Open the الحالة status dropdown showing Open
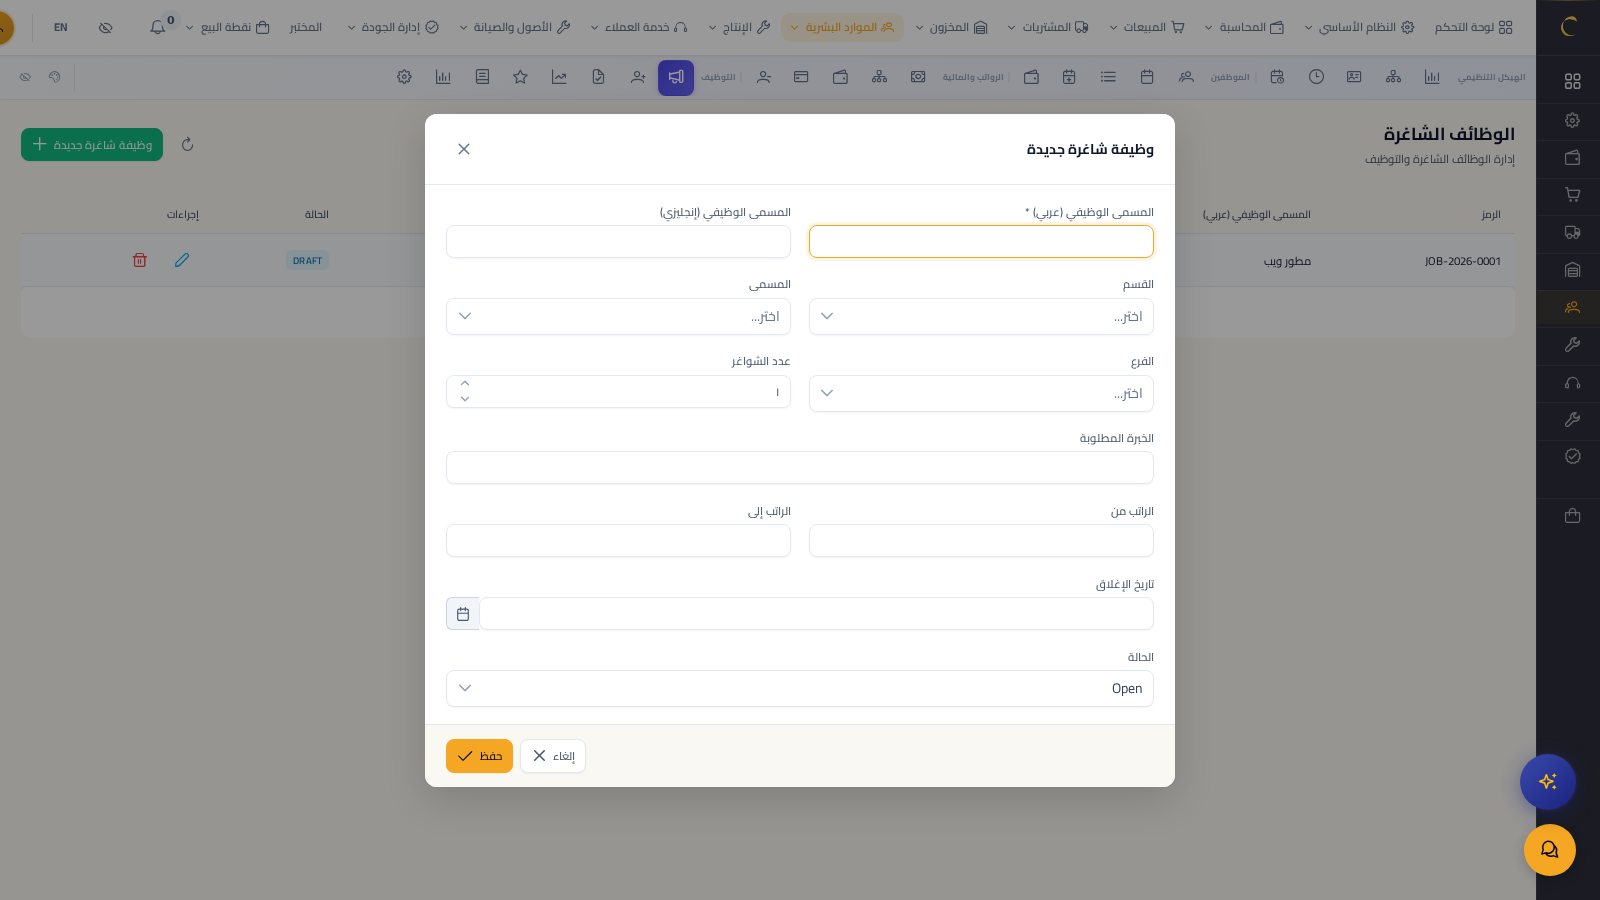This screenshot has width=1600, height=900. pyautogui.click(x=800, y=688)
